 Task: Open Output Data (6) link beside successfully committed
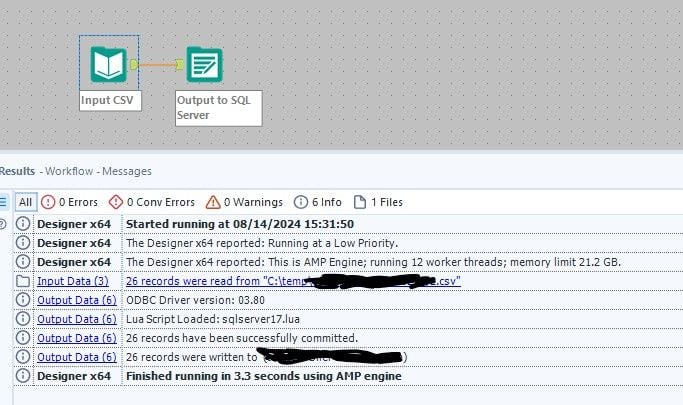tap(77, 338)
